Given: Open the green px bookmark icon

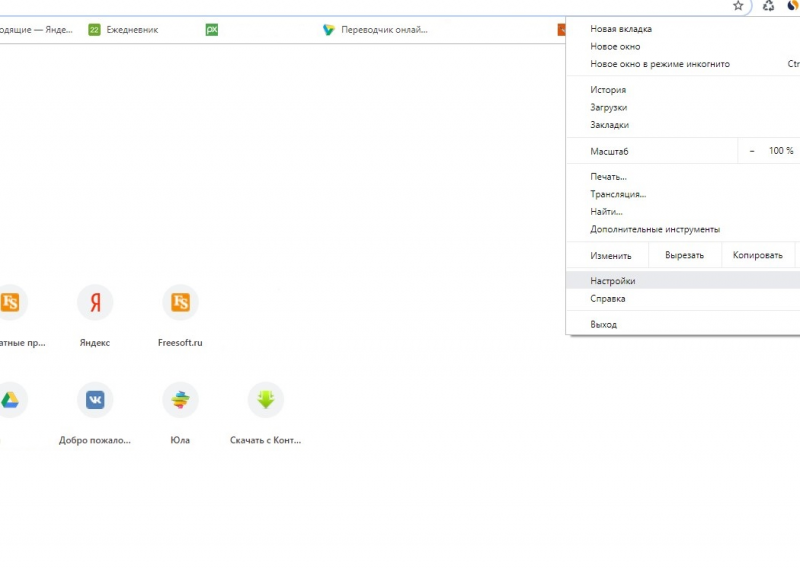Looking at the screenshot, I should (x=212, y=30).
